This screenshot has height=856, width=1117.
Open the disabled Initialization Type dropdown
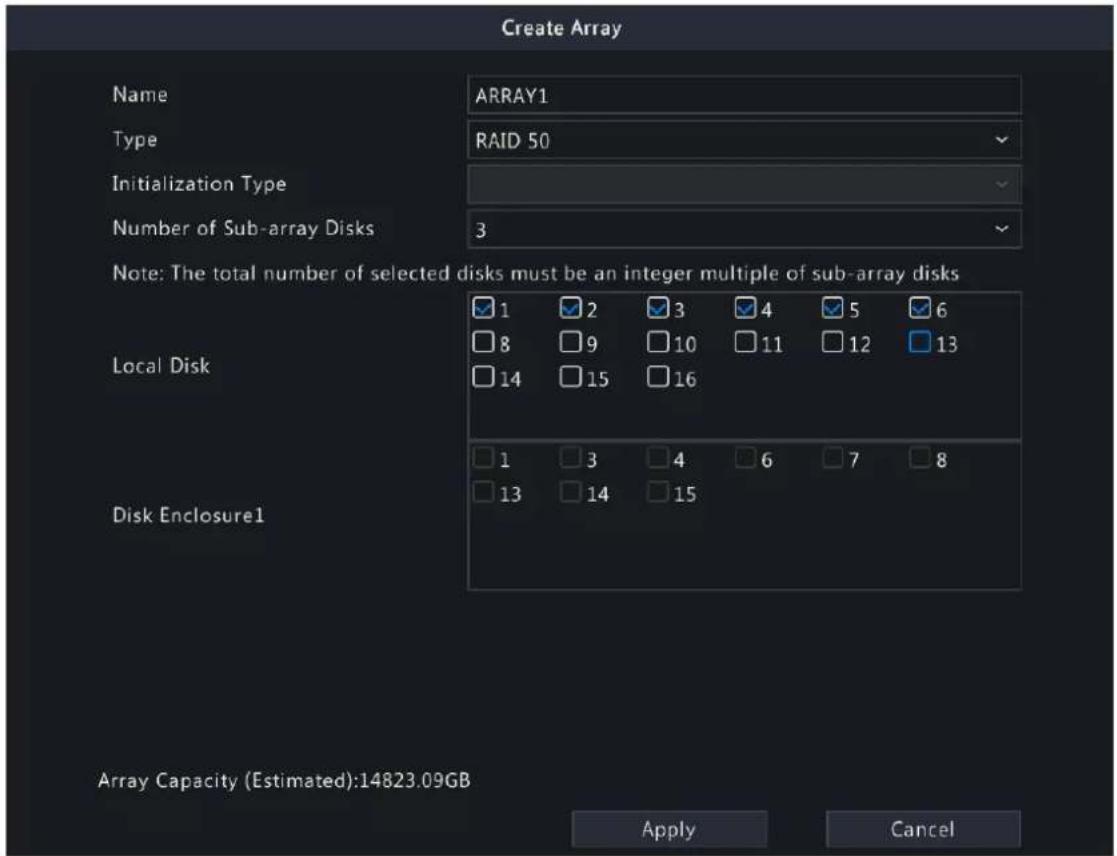pos(744,184)
